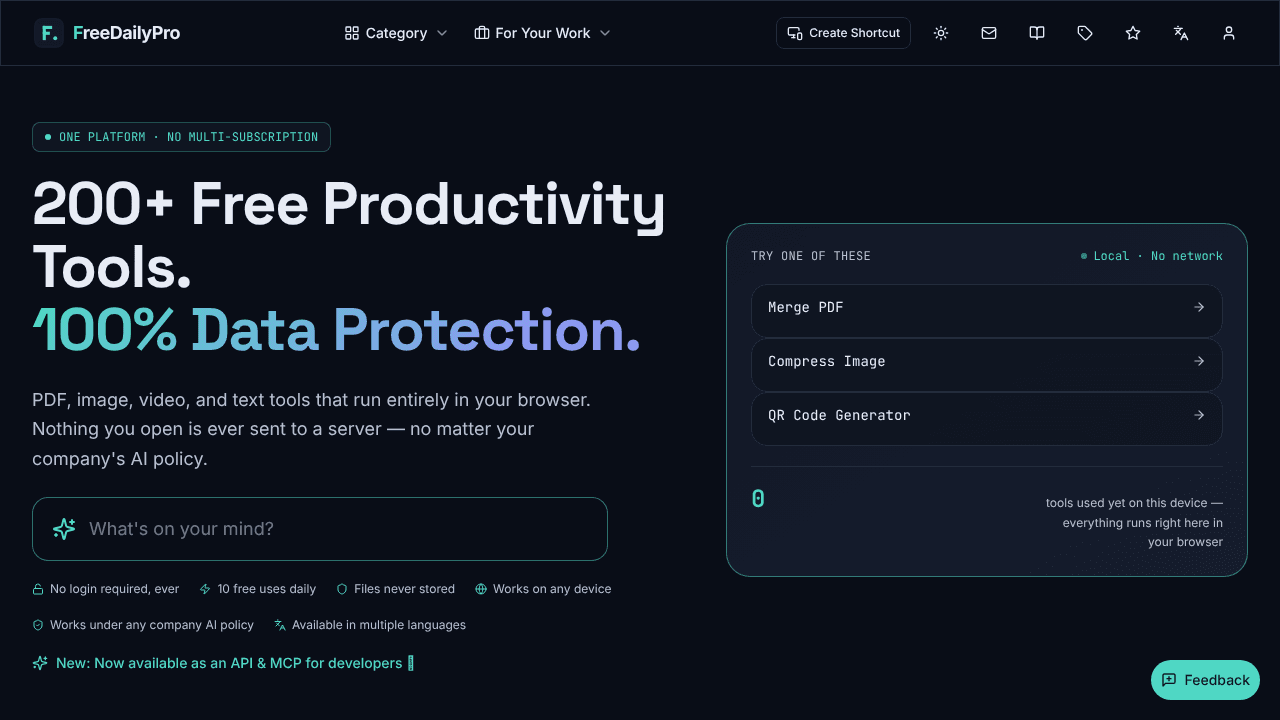Screen dimensions: 1280x720
Task: Click the monitor icon in Create Shortcut
Action: click(x=795, y=33)
